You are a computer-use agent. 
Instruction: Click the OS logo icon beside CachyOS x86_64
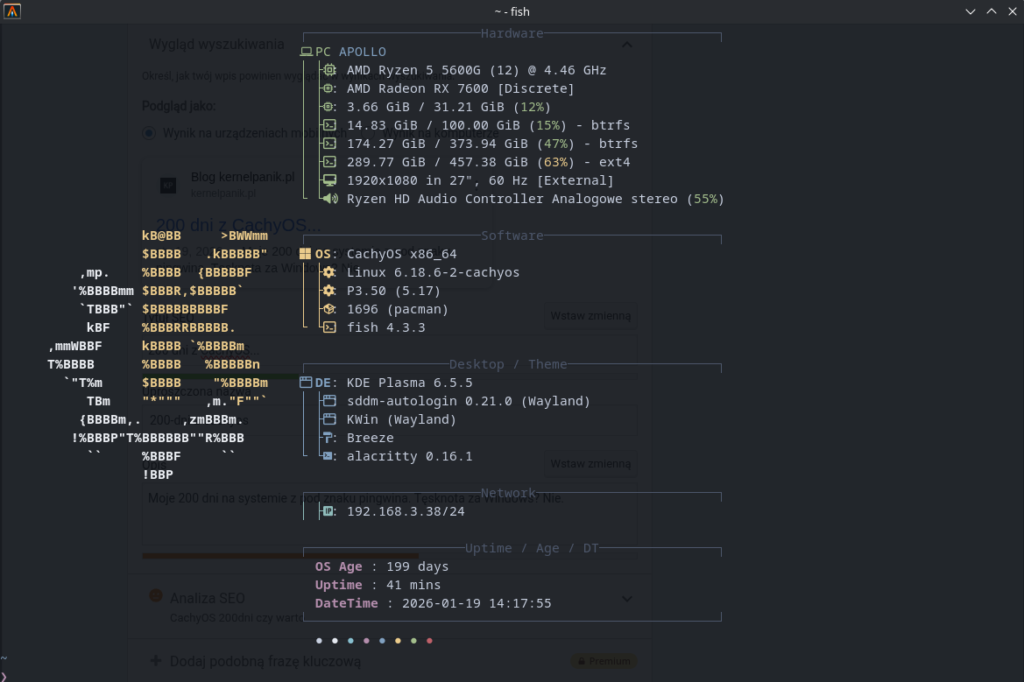tap(305, 254)
